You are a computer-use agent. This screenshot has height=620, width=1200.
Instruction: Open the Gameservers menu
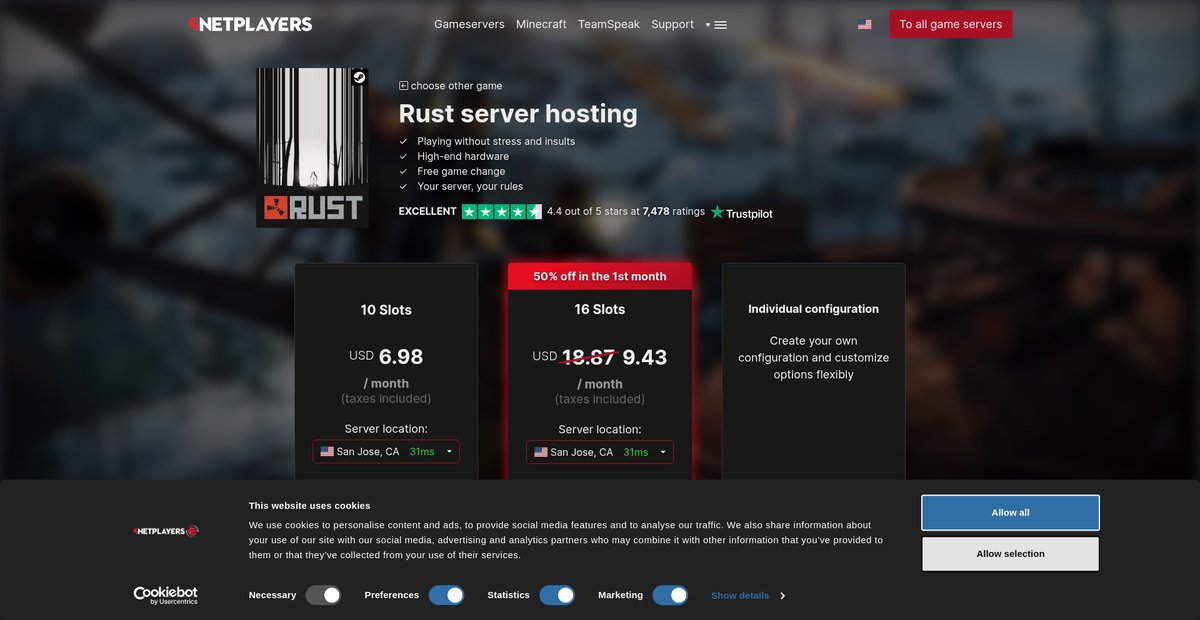tap(469, 24)
